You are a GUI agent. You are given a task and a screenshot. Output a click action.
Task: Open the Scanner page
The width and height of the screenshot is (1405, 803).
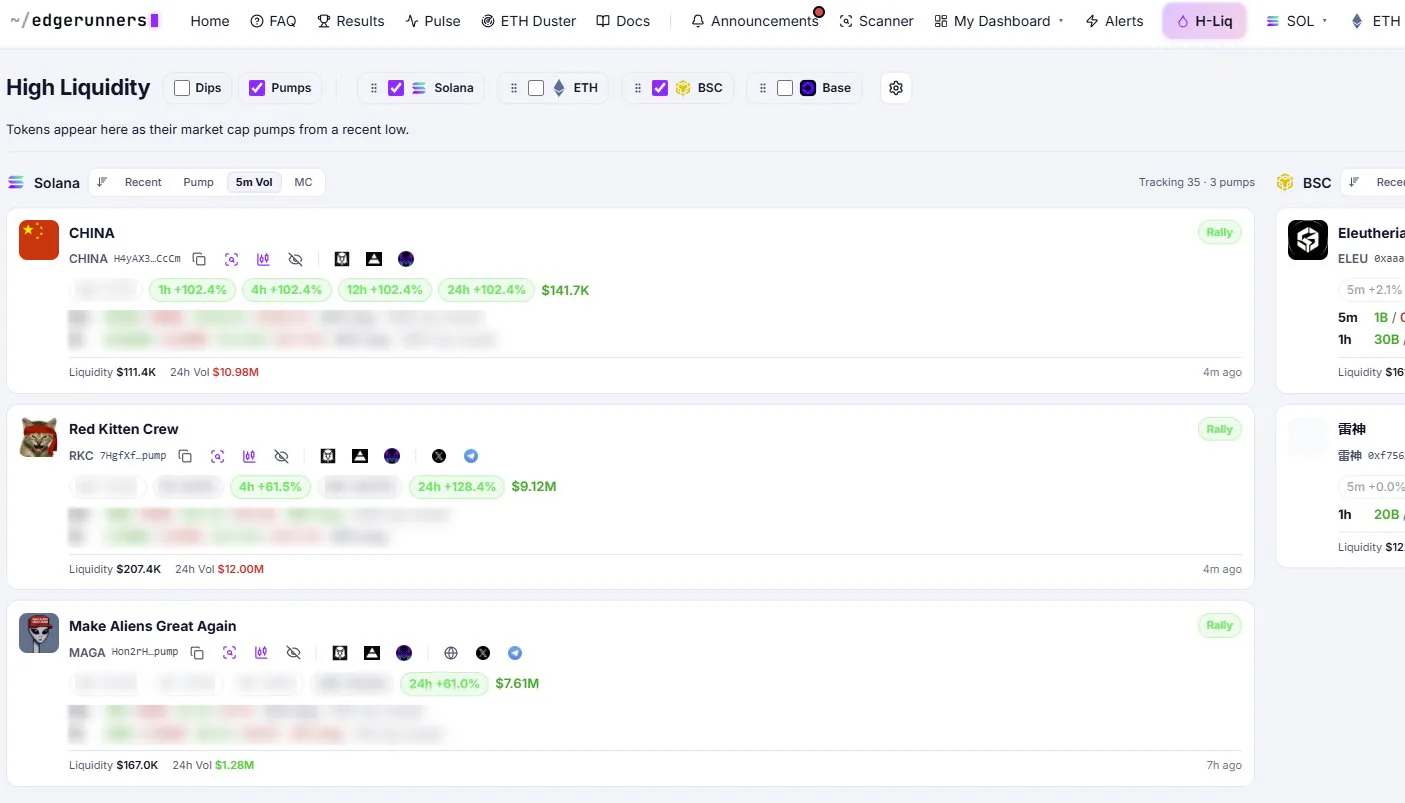coord(876,21)
